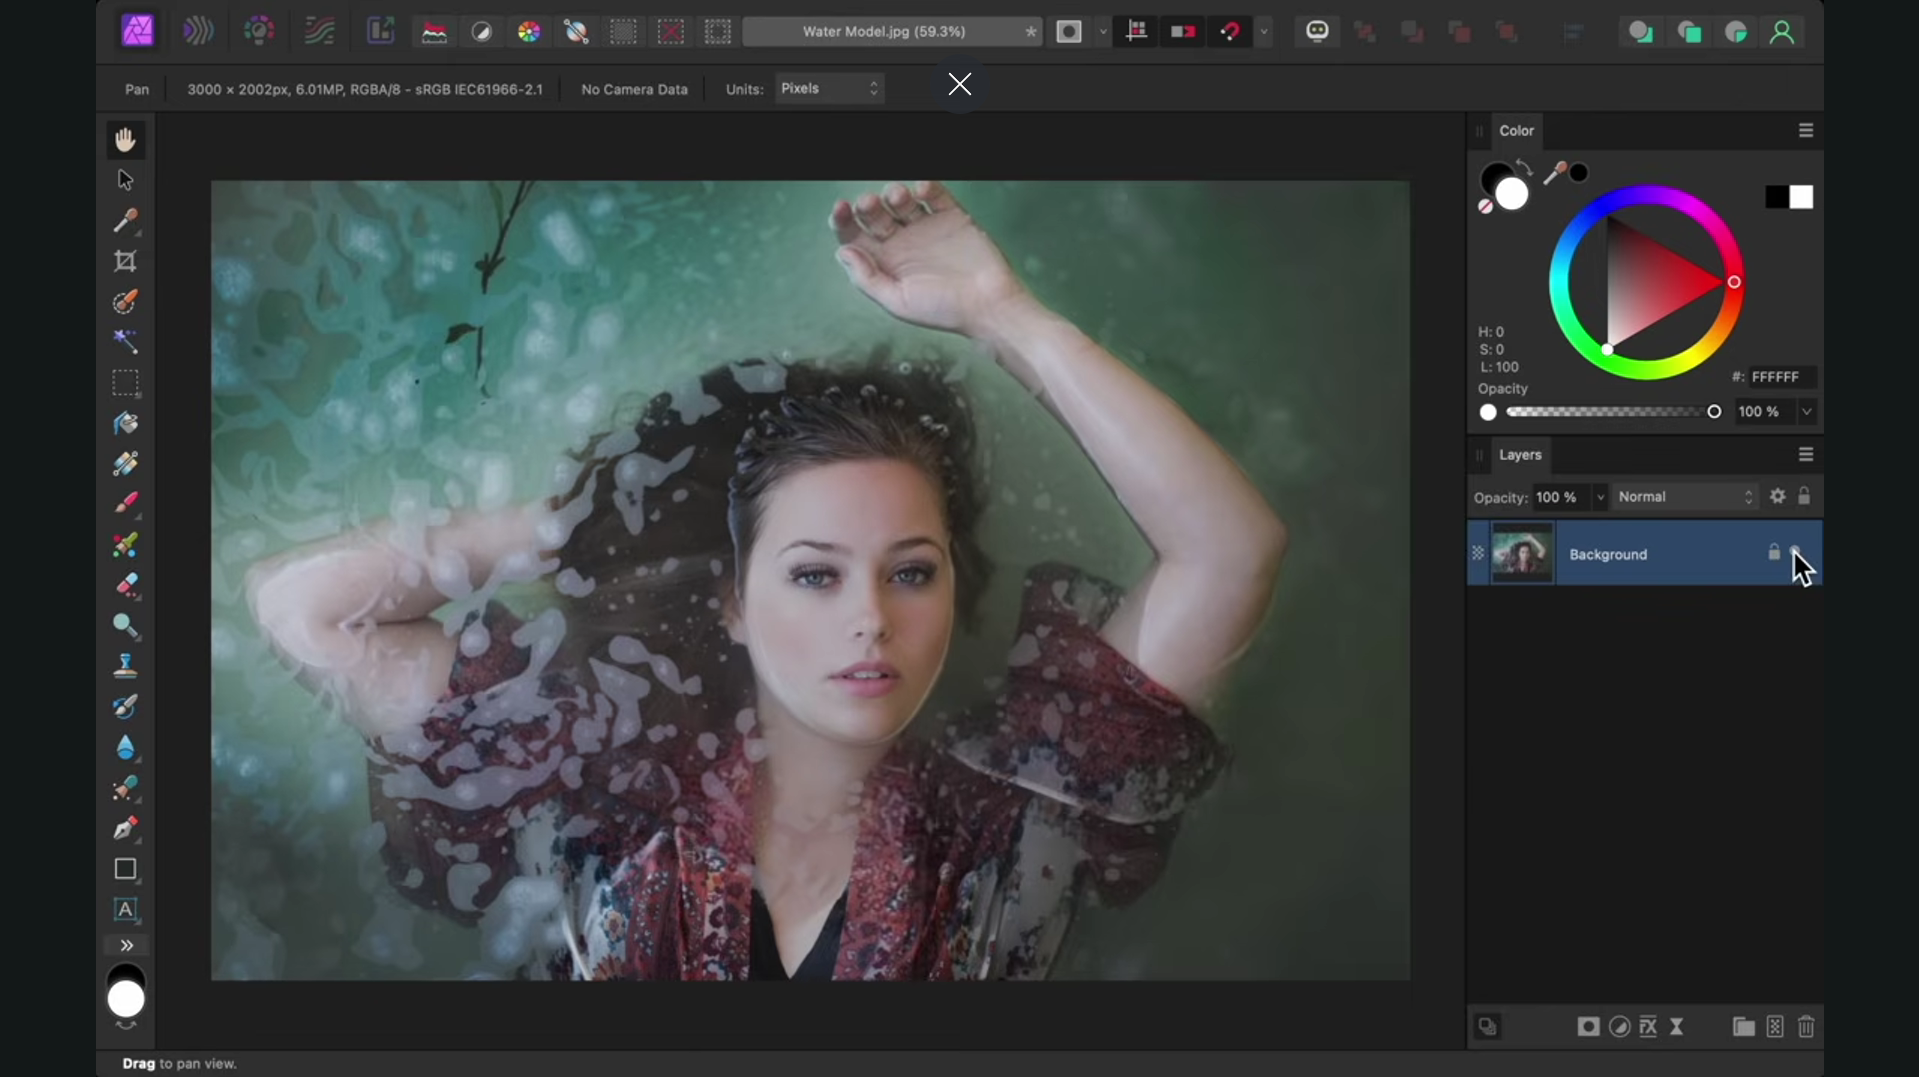Switch to the Tone Mapping Persona
The image size is (1919, 1077).
[x=319, y=31]
